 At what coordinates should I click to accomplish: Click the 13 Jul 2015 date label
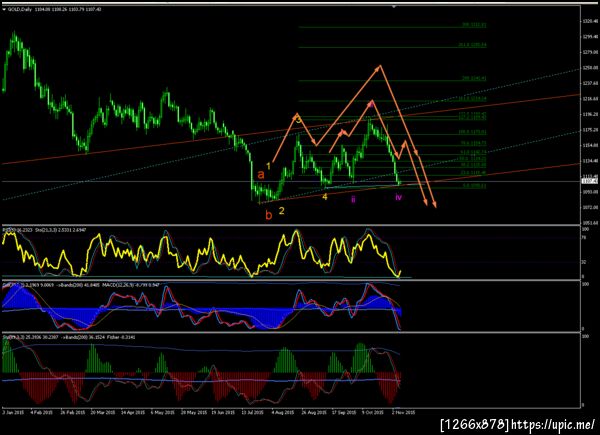(x=253, y=413)
